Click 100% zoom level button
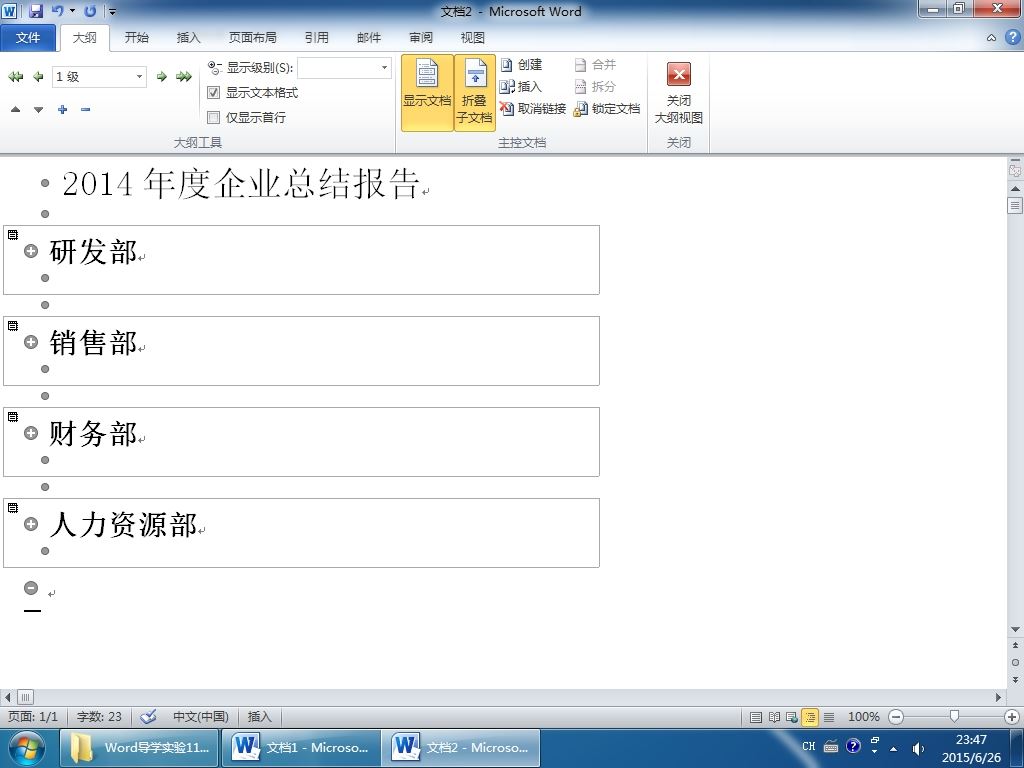The width and height of the screenshot is (1024, 768). [863, 716]
